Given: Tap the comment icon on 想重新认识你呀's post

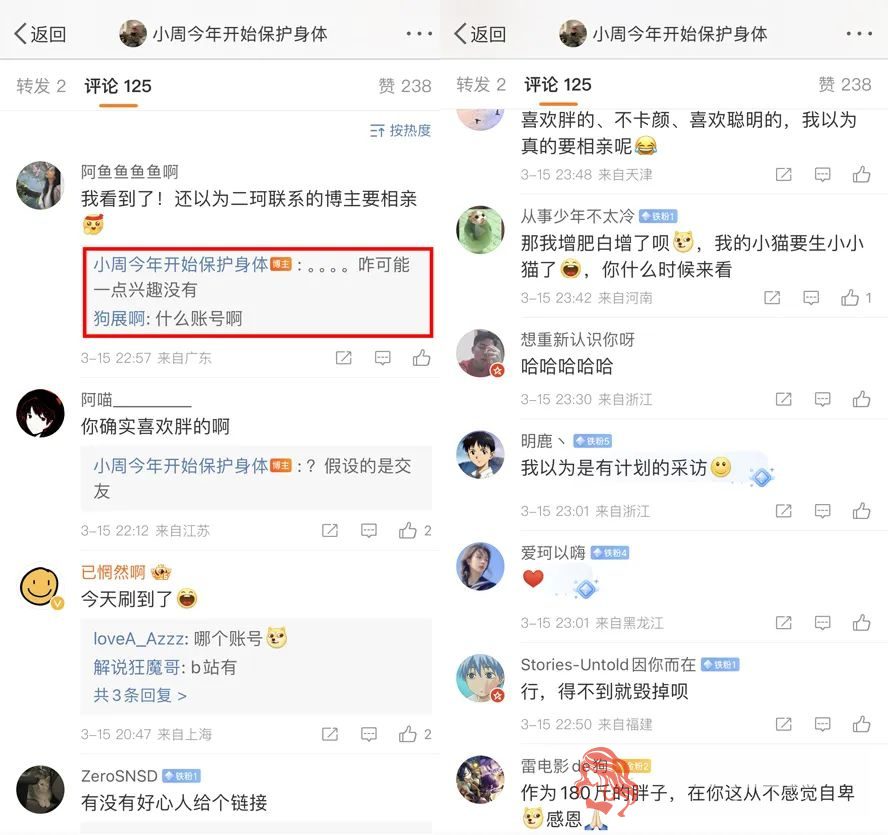Looking at the screenshot, I should [822, 399].
